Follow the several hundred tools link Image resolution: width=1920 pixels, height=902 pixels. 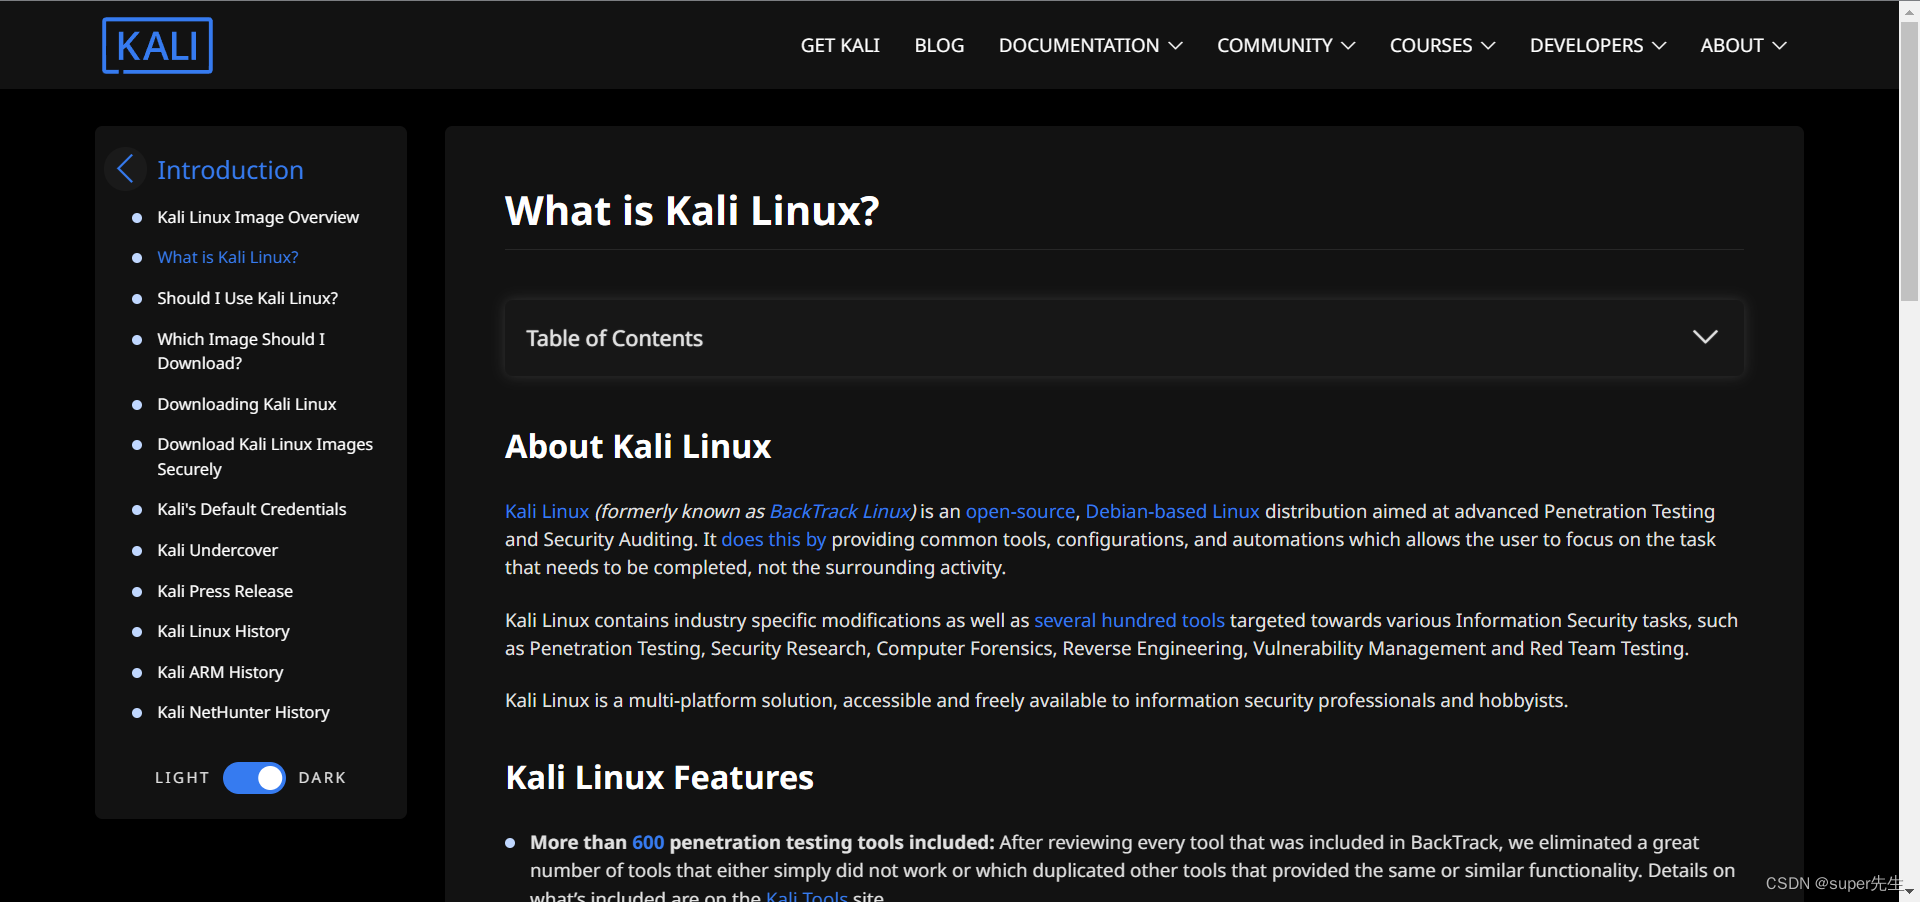tap(1129, 620)
